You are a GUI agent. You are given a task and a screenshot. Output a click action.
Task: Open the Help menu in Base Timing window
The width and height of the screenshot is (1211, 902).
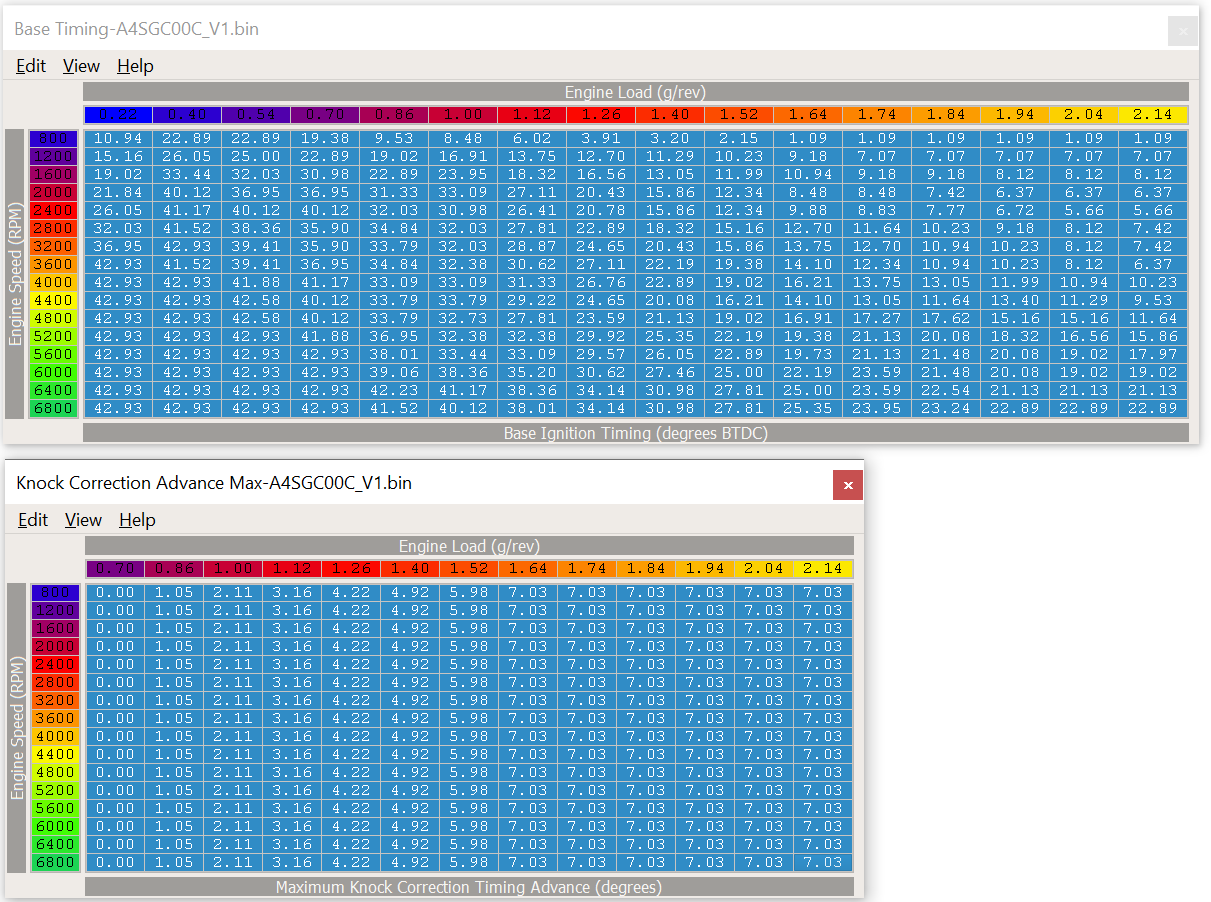point(135,66)
